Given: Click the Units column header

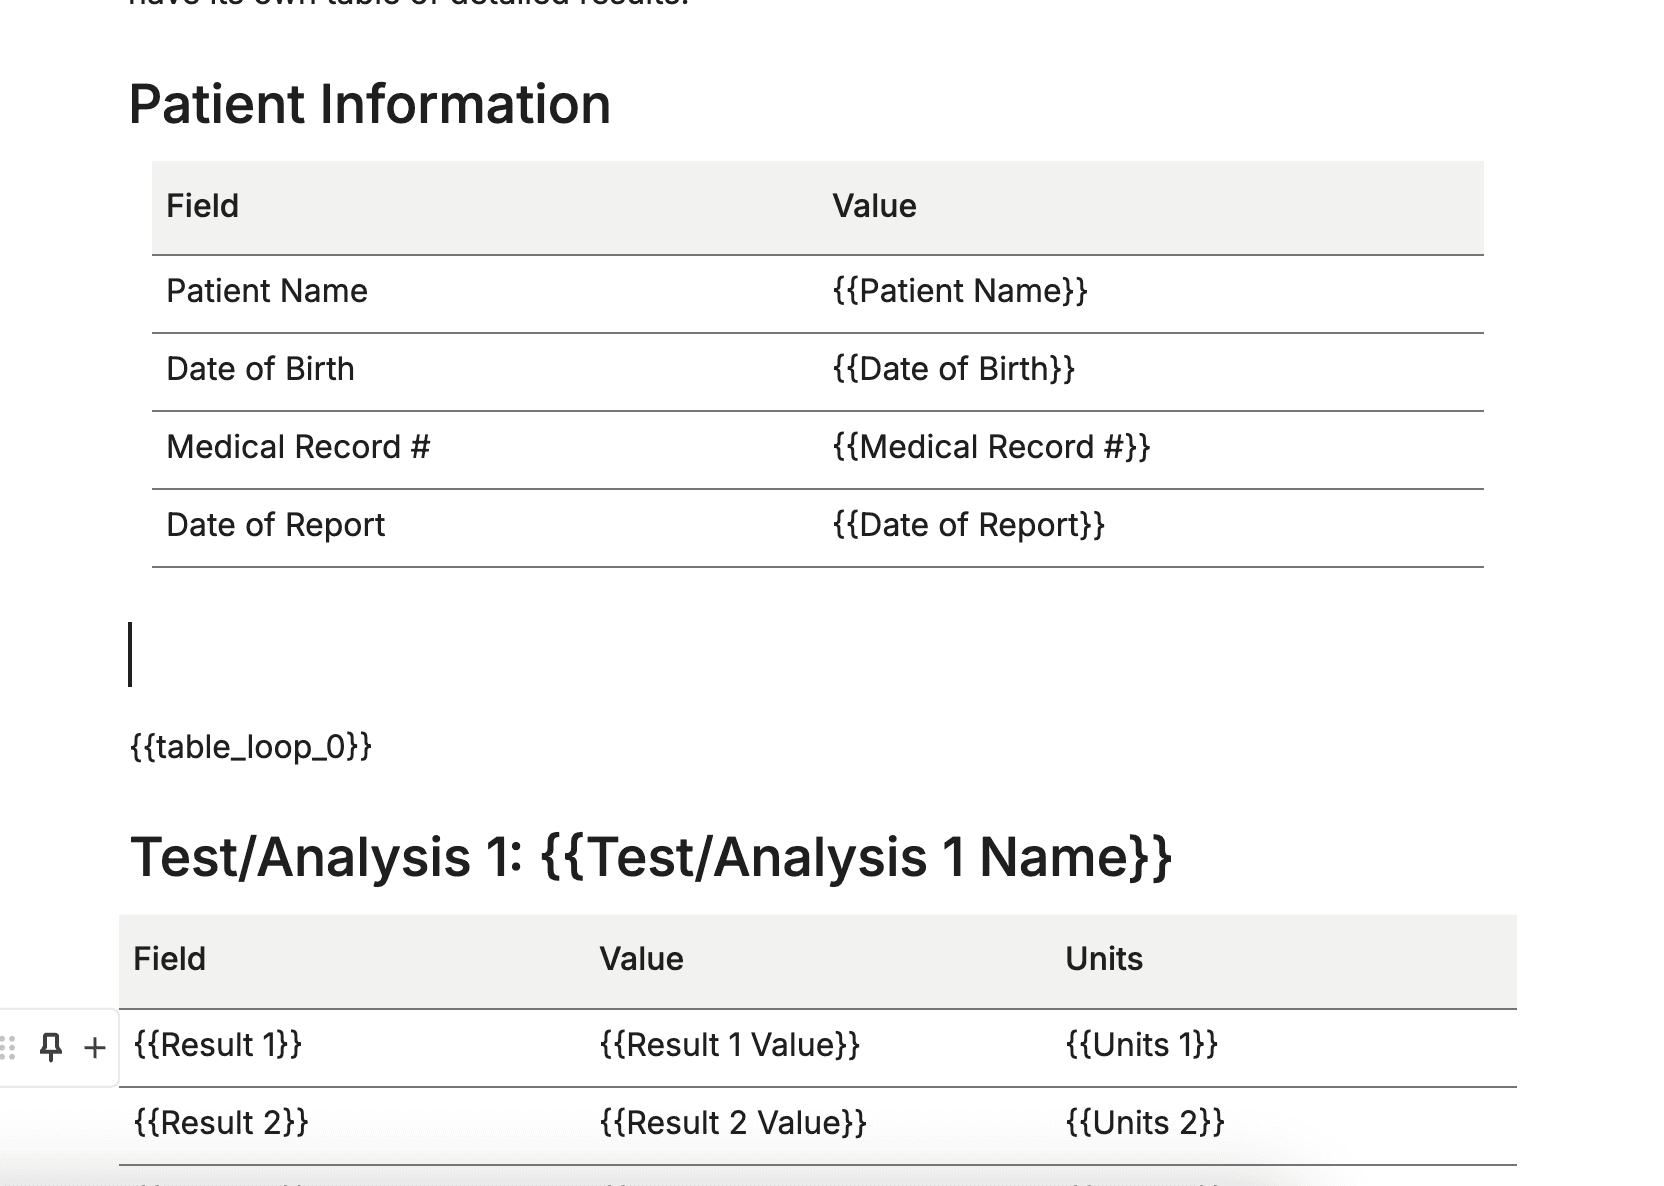Looking at the screenshot, I should [x=1104, y=958].
